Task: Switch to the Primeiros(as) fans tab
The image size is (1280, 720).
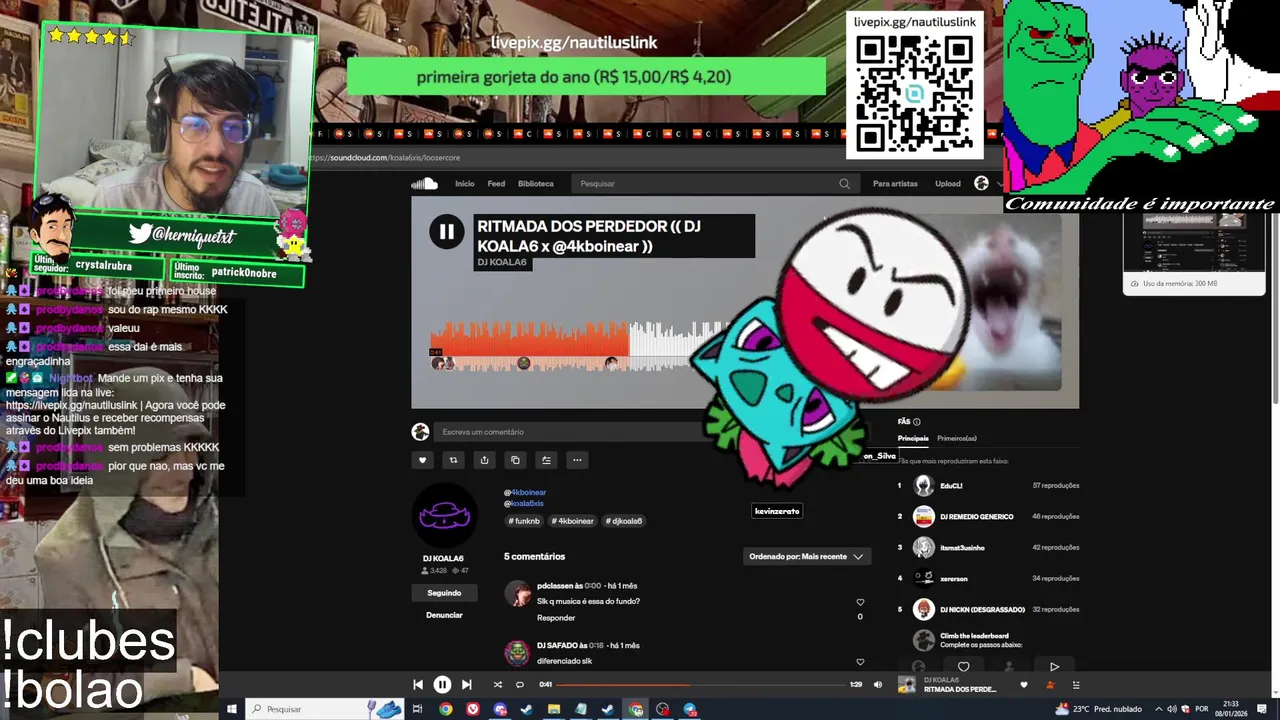Action: pyautogui.click(x=957, y=438)
